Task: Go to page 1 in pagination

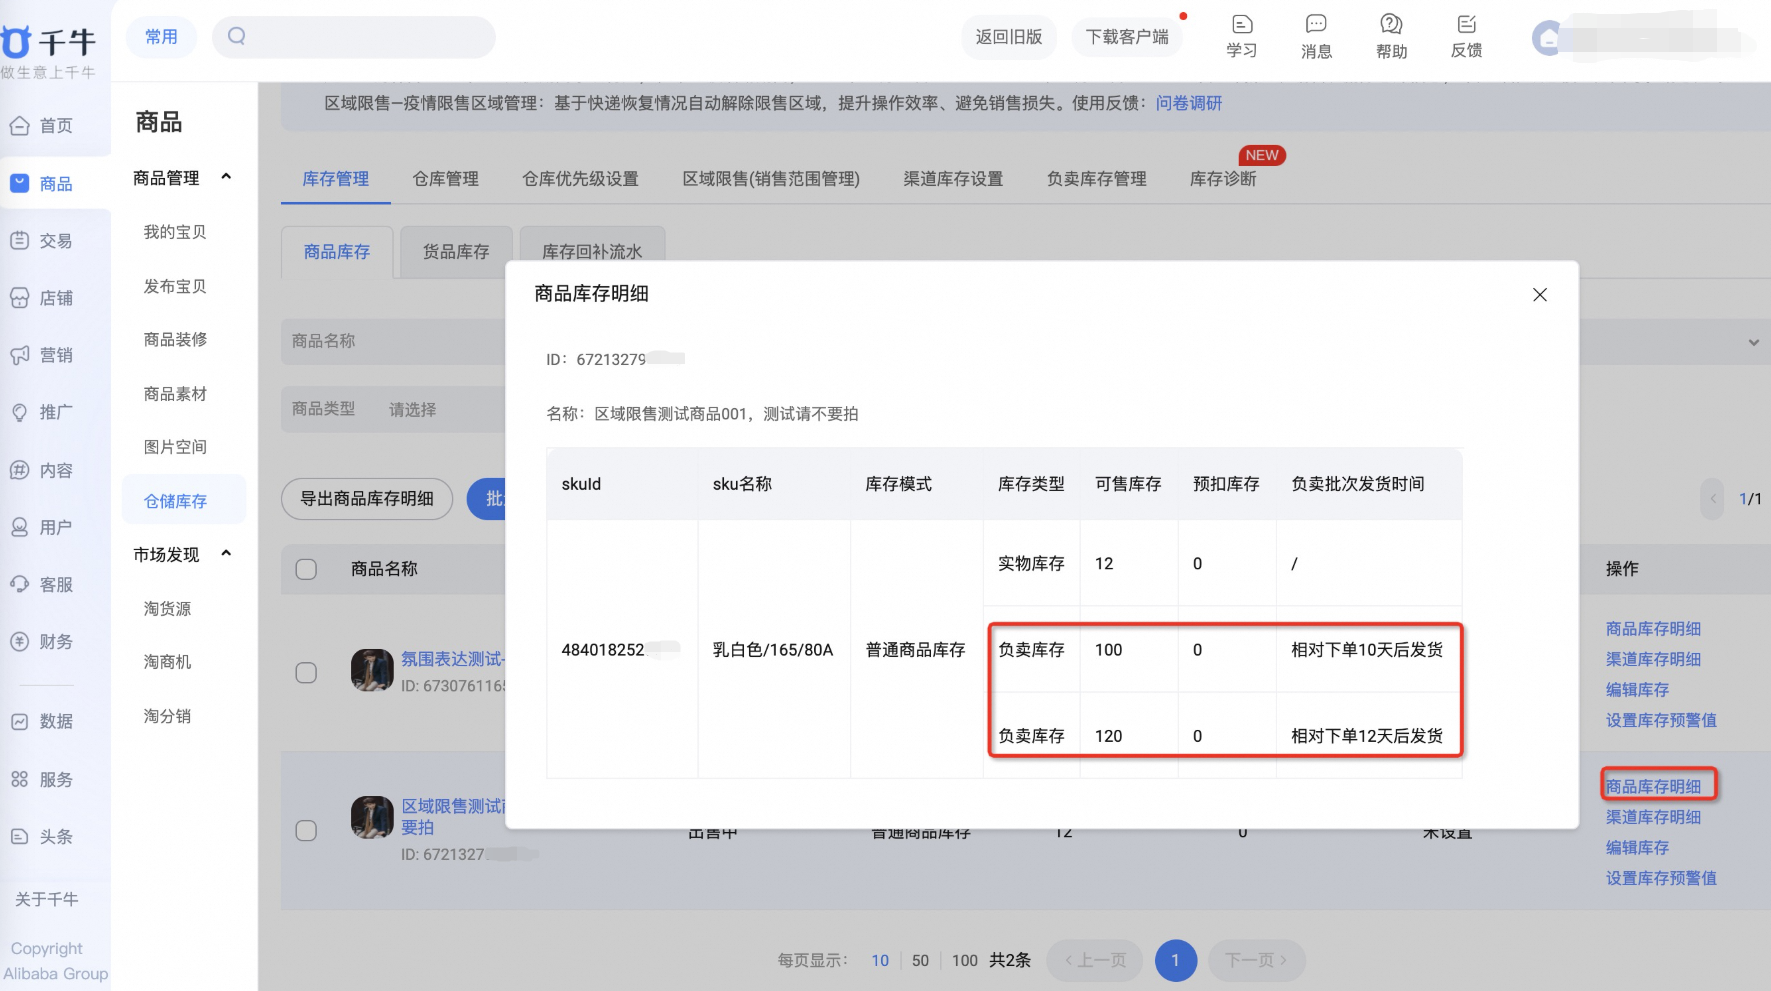Action: click(x=1175, y=961)
